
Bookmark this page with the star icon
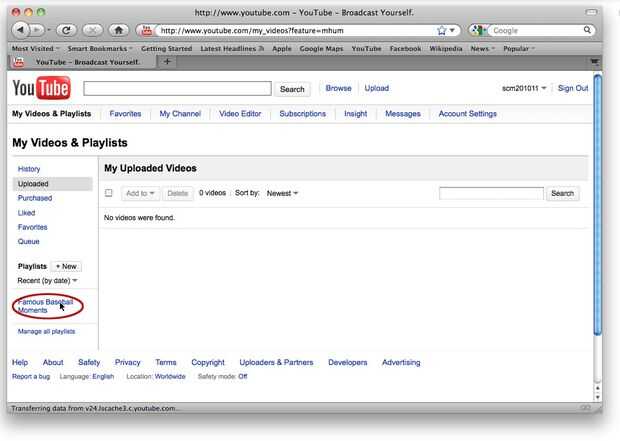[x=442, y=30]
